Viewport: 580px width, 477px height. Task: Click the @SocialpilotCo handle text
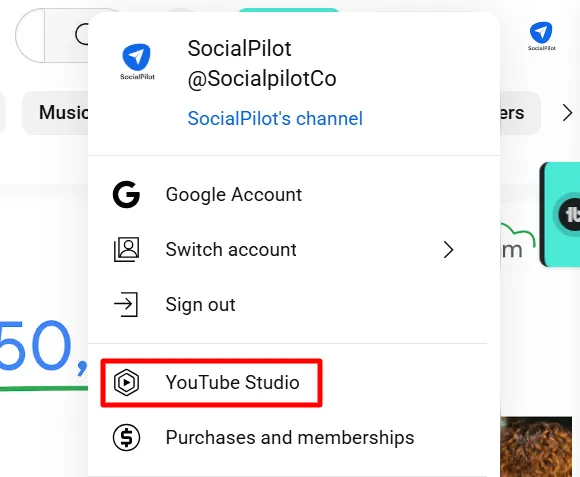(x=262, y=79)
